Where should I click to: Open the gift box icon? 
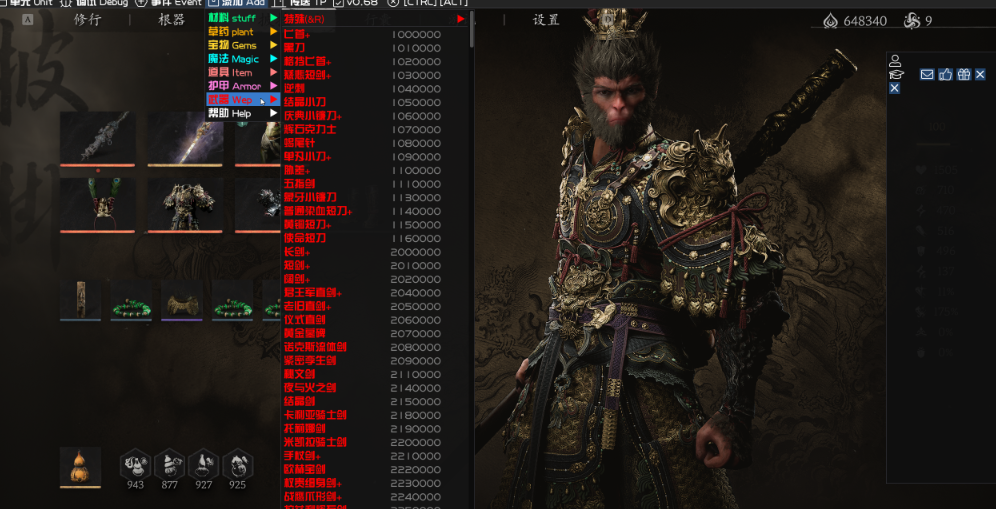(964, 74)
